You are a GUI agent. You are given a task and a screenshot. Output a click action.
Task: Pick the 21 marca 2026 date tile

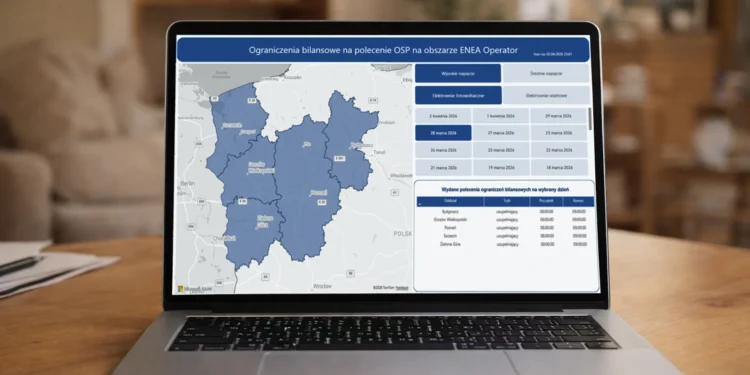pyautogui.click(x=443, y=167)
